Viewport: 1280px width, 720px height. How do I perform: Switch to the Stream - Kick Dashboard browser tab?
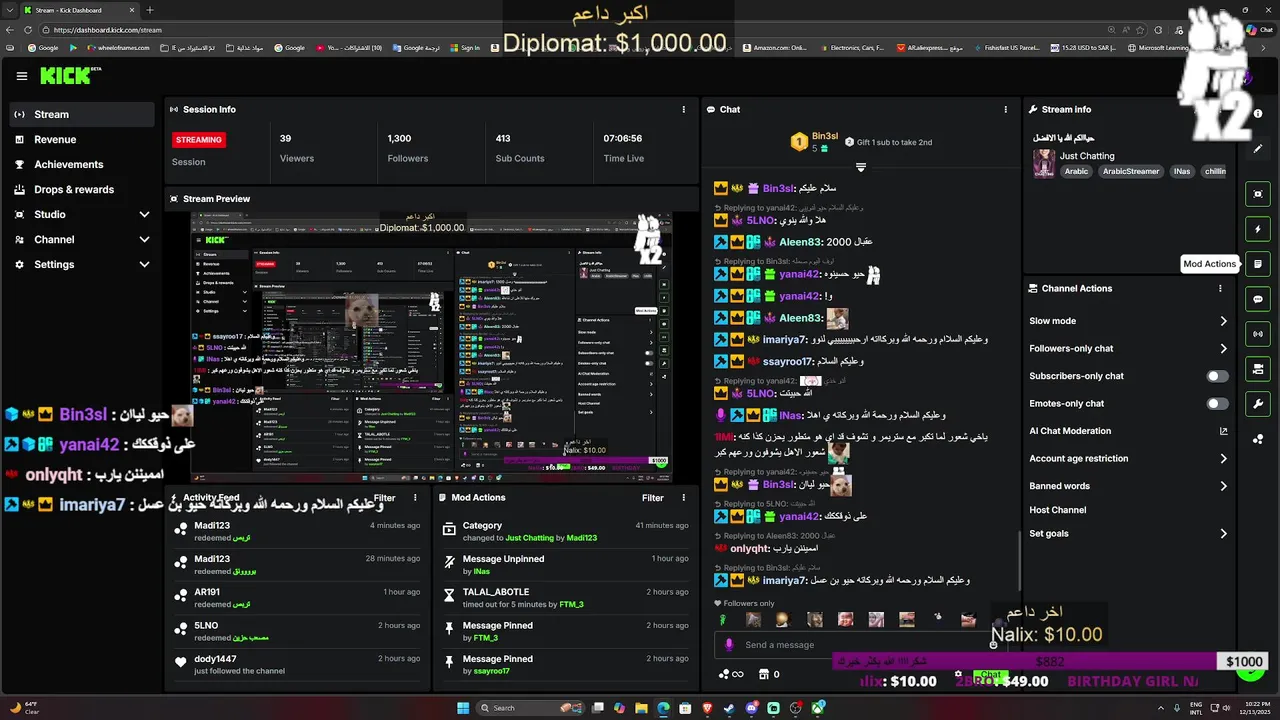click(78, 10)
